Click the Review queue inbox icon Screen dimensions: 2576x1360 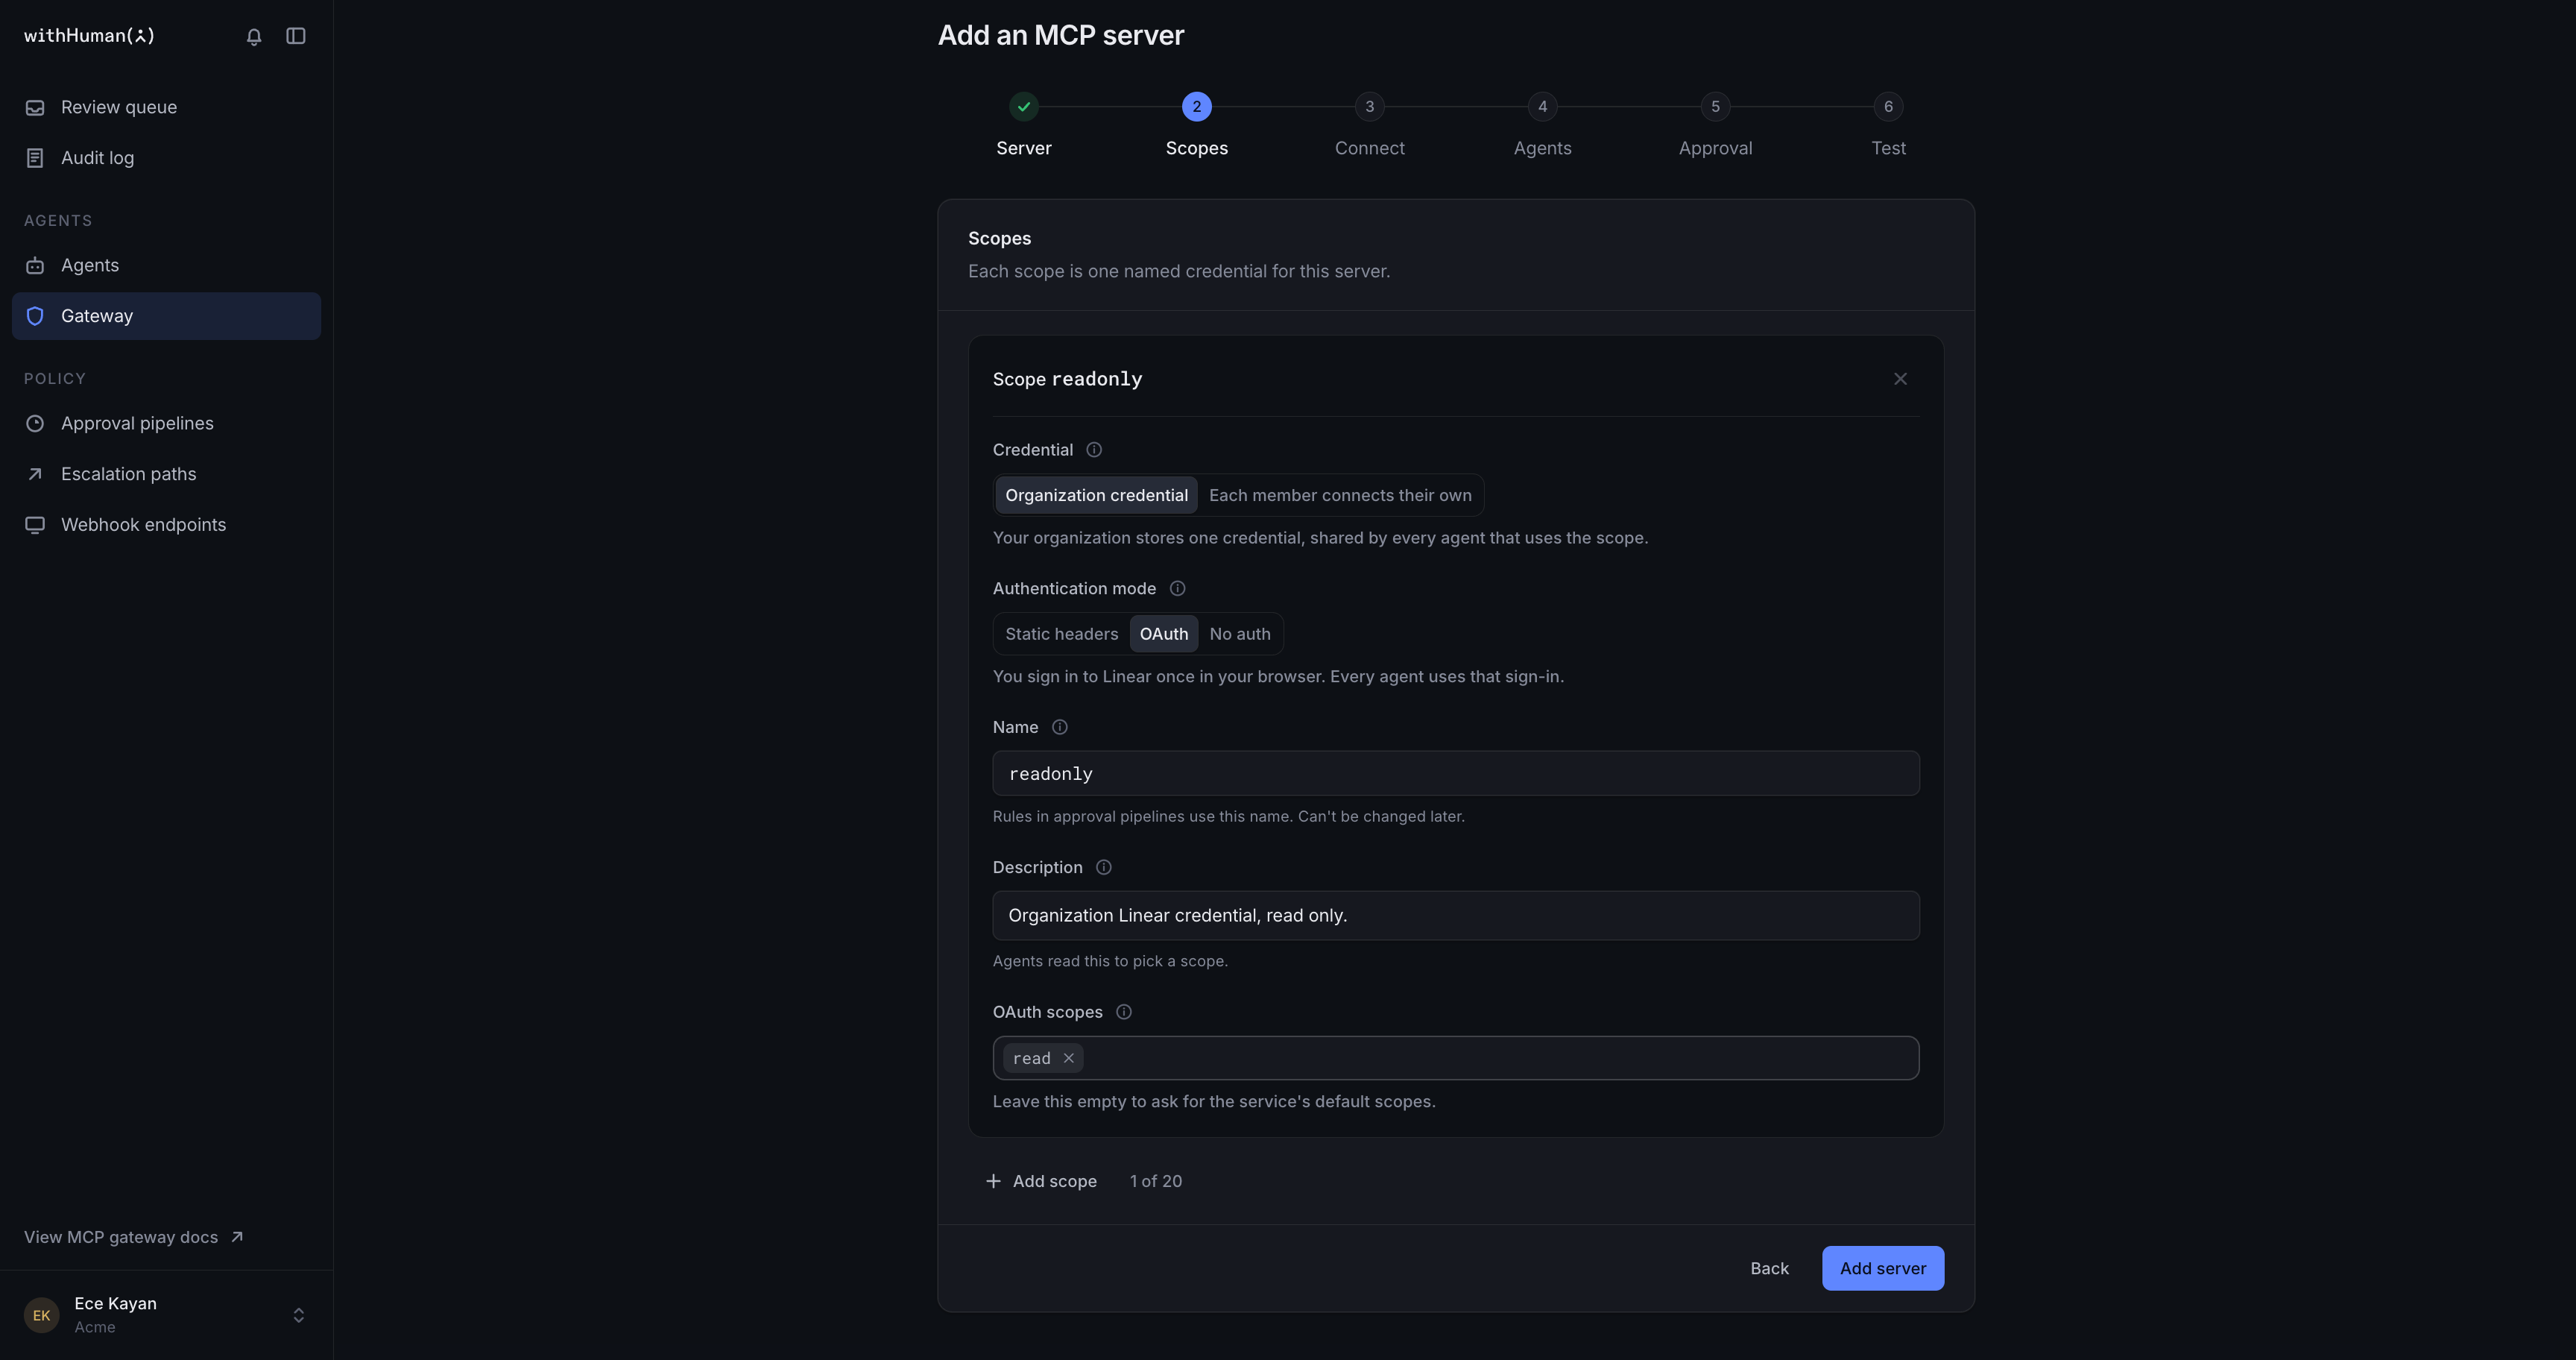pos(35,107)
